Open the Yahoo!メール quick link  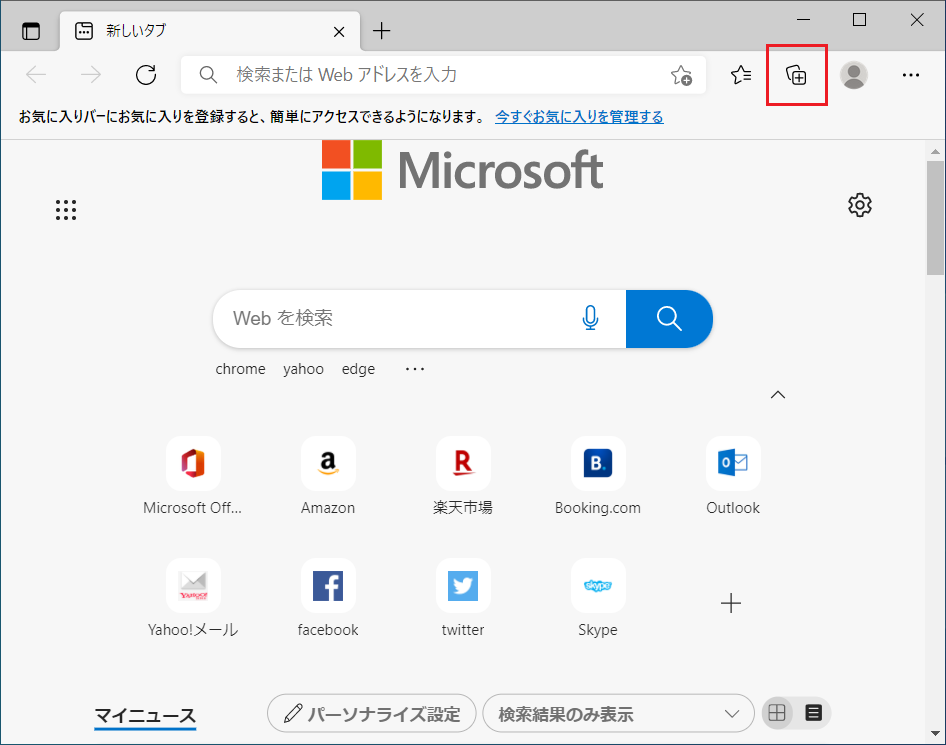pos(193,597)
